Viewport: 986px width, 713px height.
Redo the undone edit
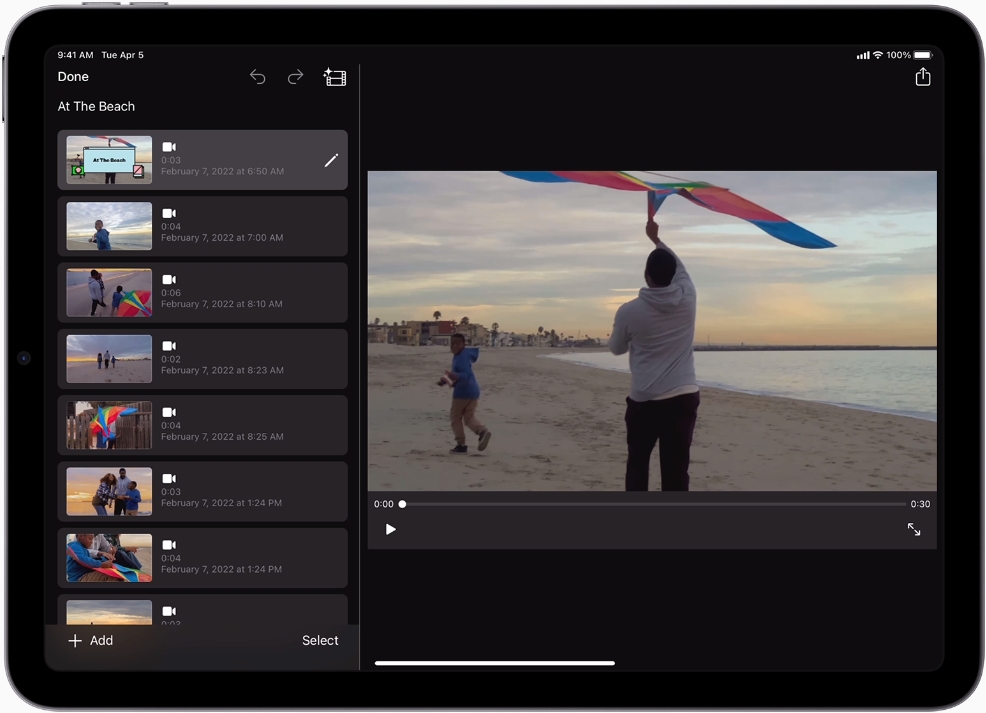(x=295, y=77)
